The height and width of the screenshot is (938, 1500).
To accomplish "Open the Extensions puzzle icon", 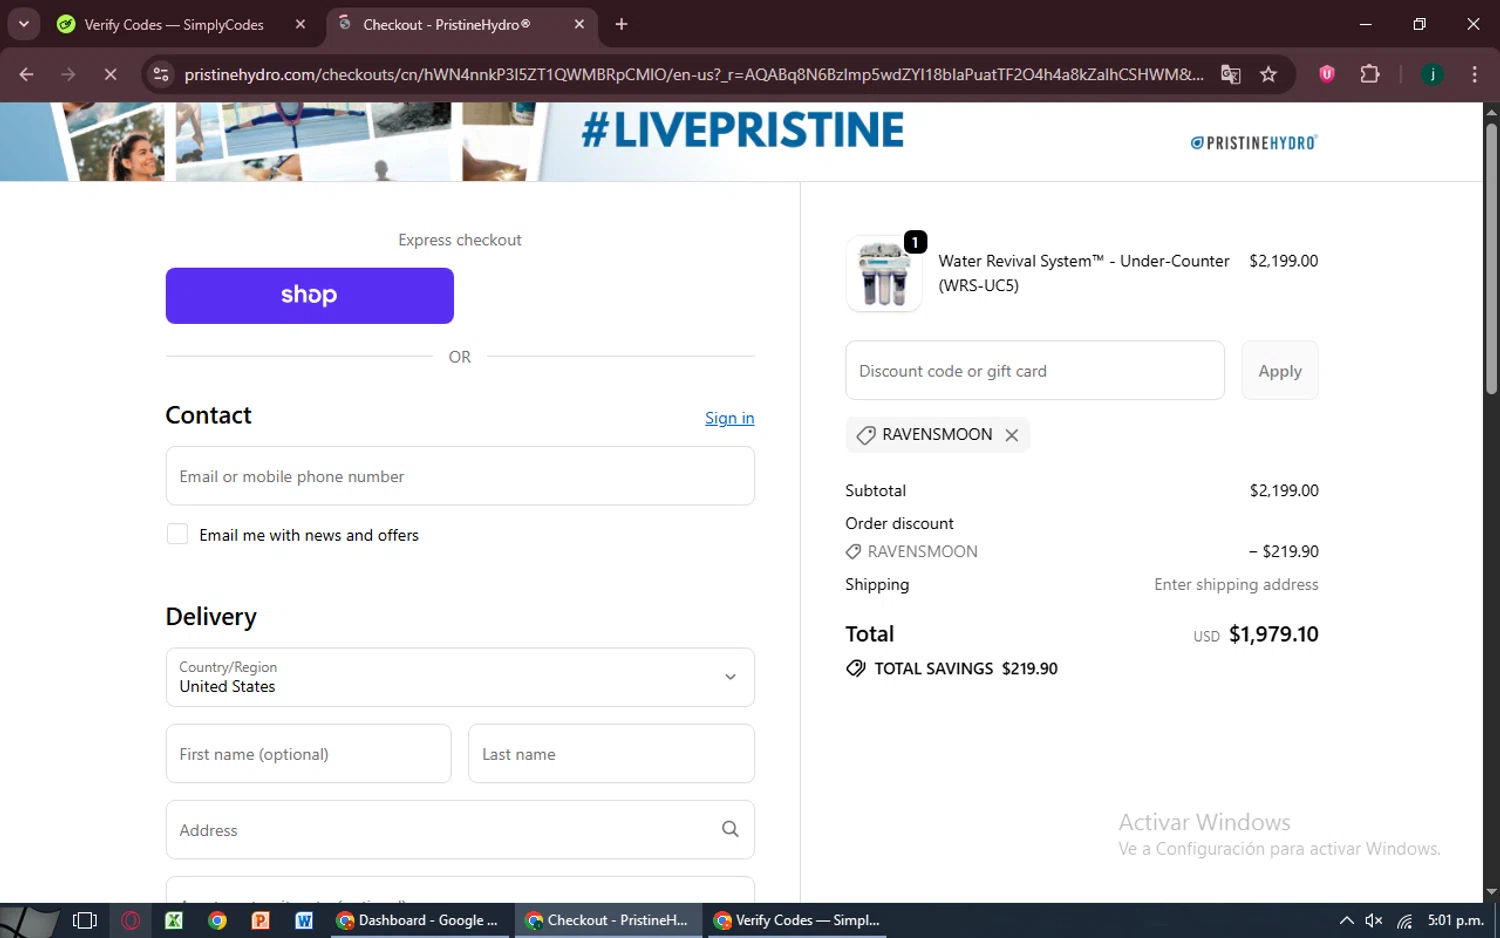I will point(1370,74).
